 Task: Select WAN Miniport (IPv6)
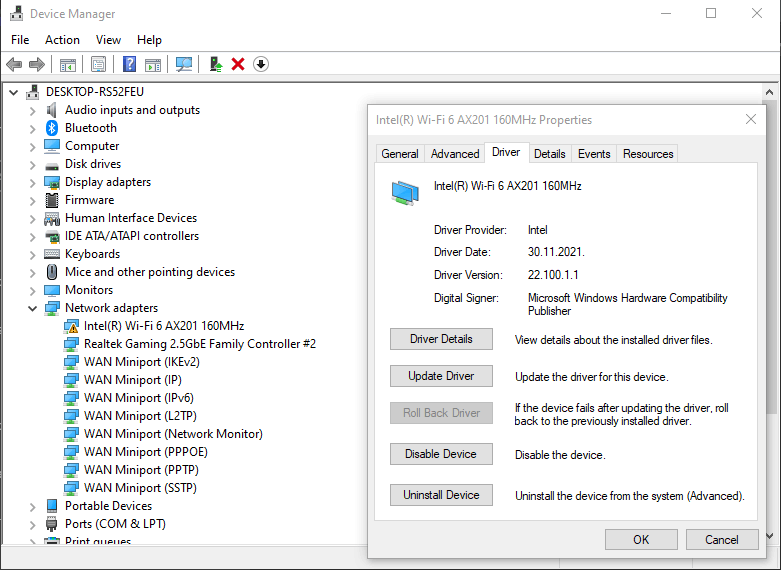coord(139,398)
